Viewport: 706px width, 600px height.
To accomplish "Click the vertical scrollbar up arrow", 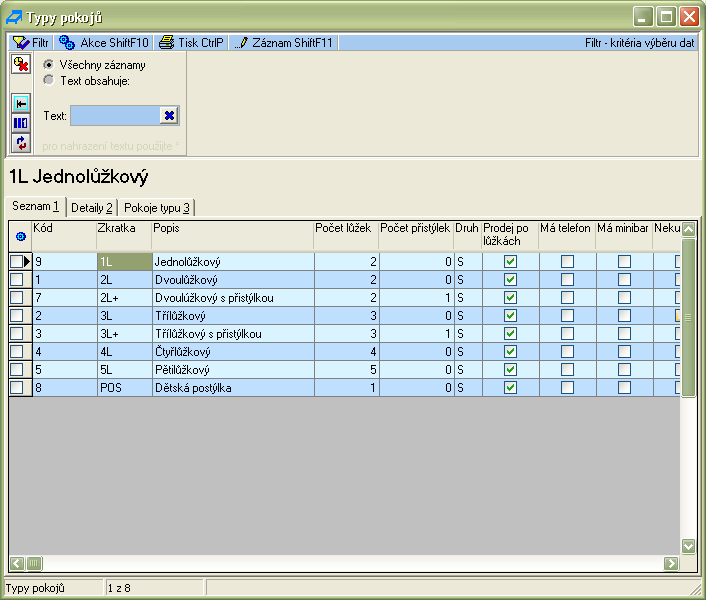I will pos(688,229).
